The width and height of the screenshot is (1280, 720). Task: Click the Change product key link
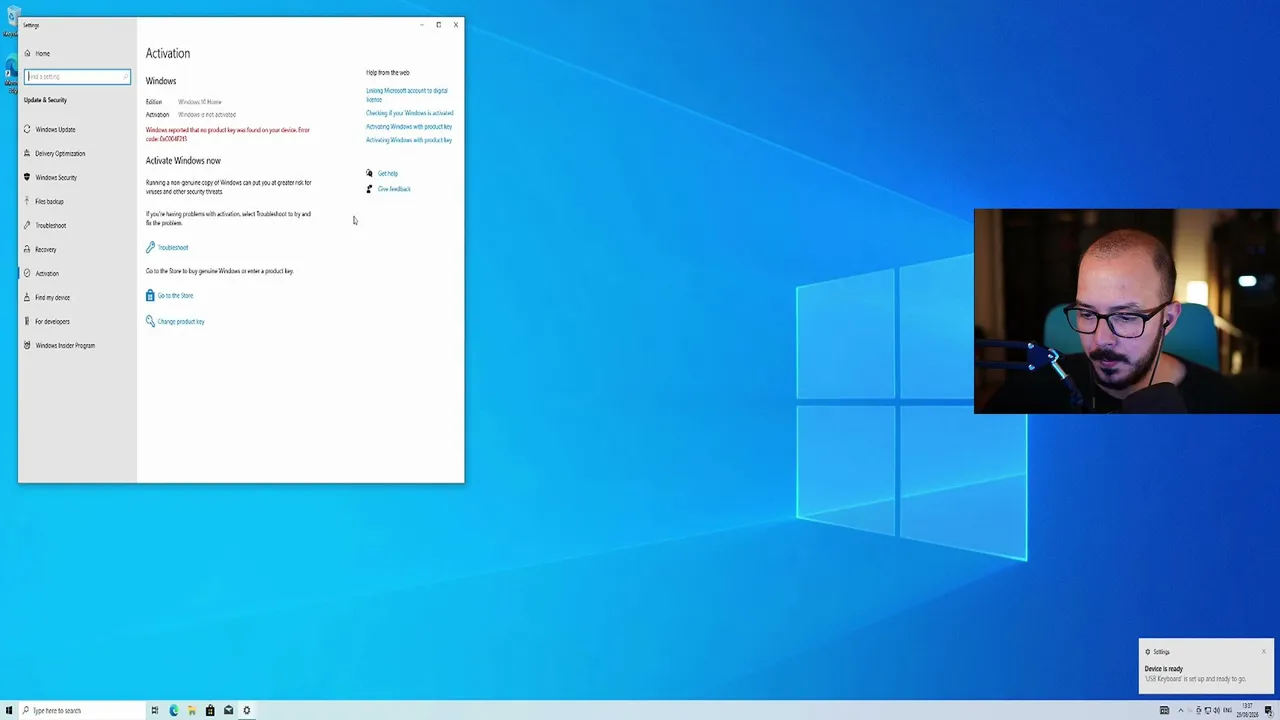[181, 321]
